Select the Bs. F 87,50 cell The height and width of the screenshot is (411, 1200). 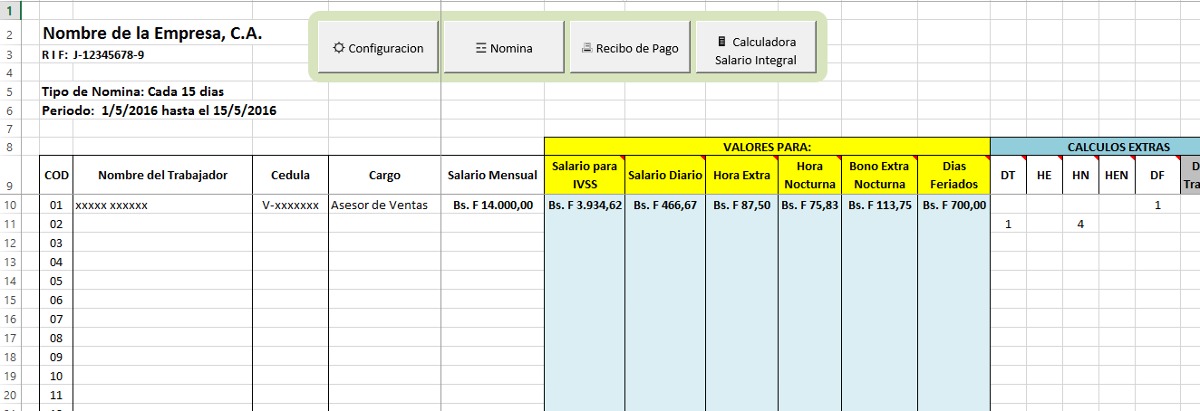(741, 205)
